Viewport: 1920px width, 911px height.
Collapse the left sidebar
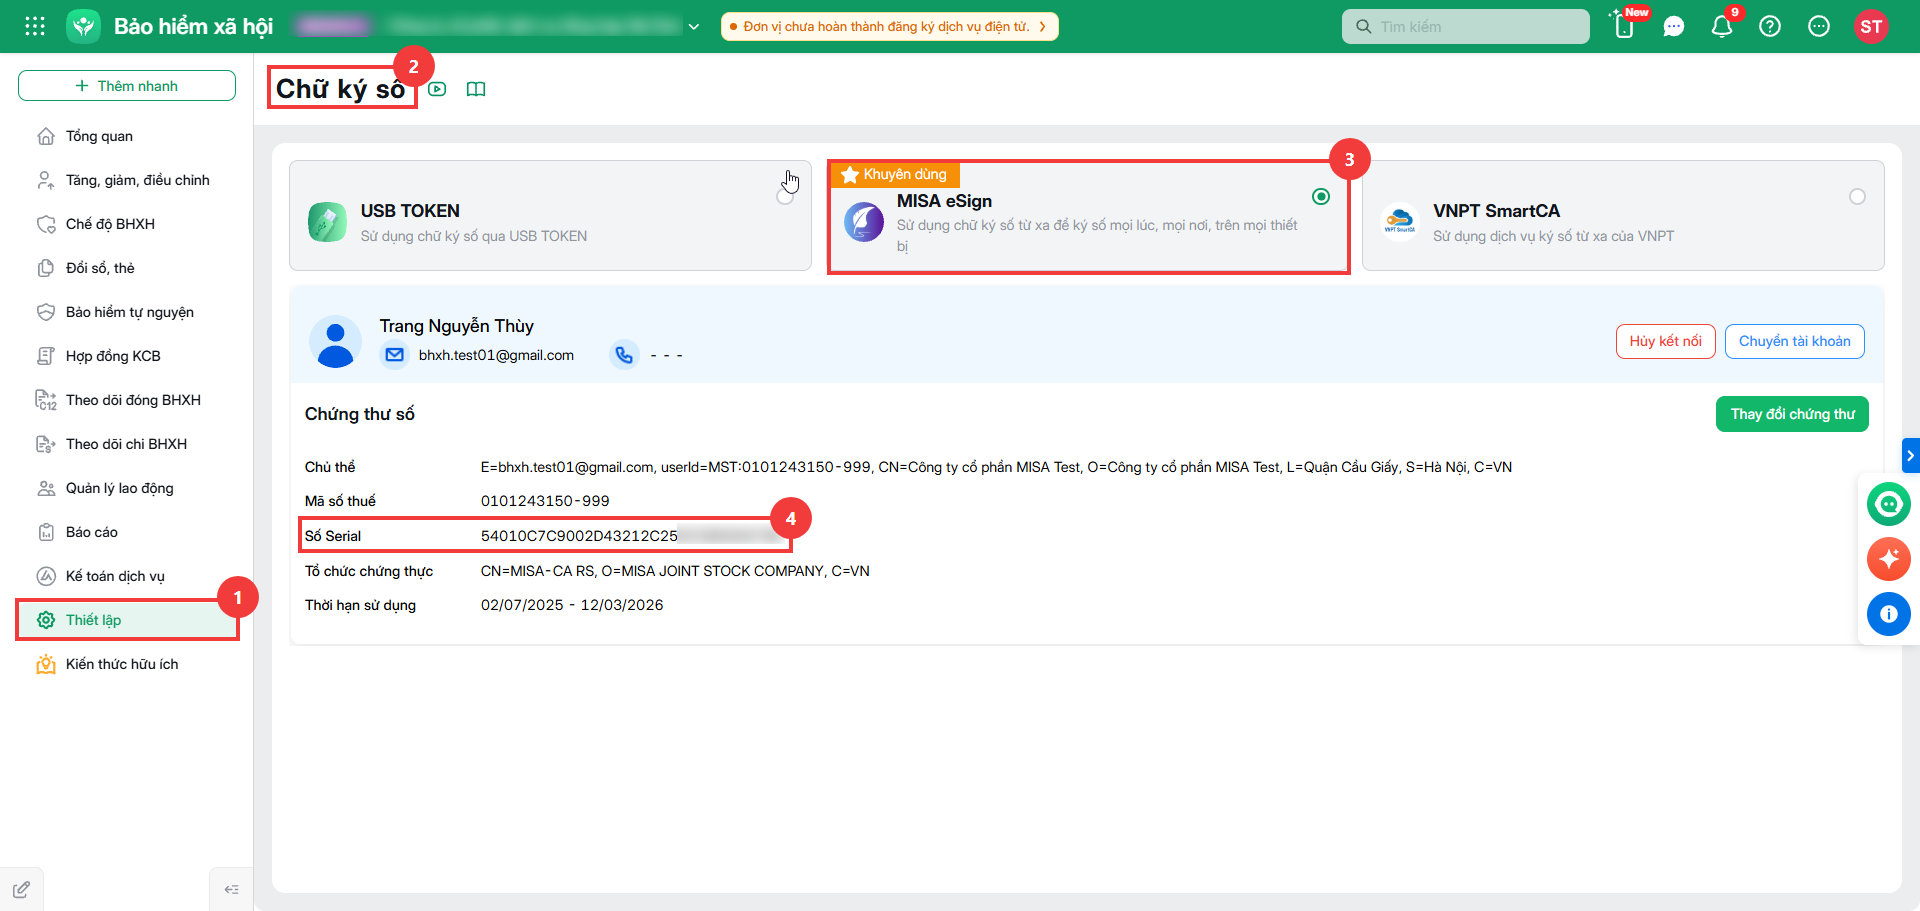click(x=231, y=889)
